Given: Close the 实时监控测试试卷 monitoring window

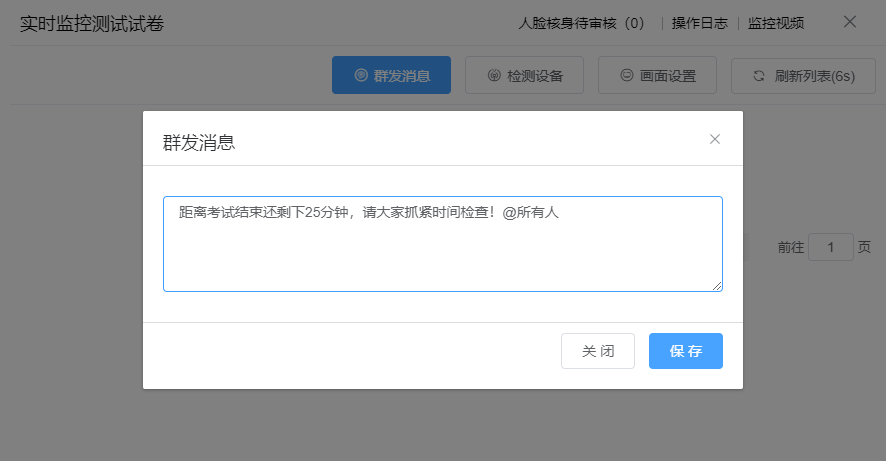Looking at the screenshot, I should pos(850,22).
